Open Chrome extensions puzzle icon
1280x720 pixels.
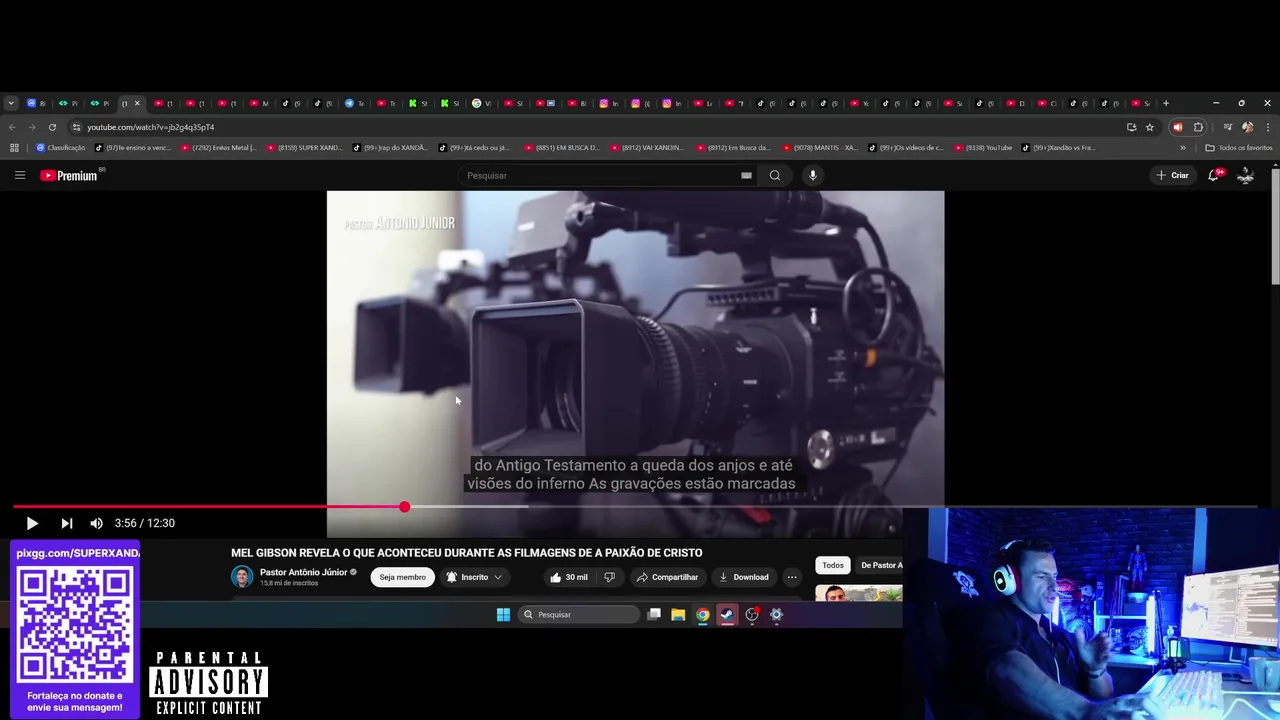(1198, 127)
